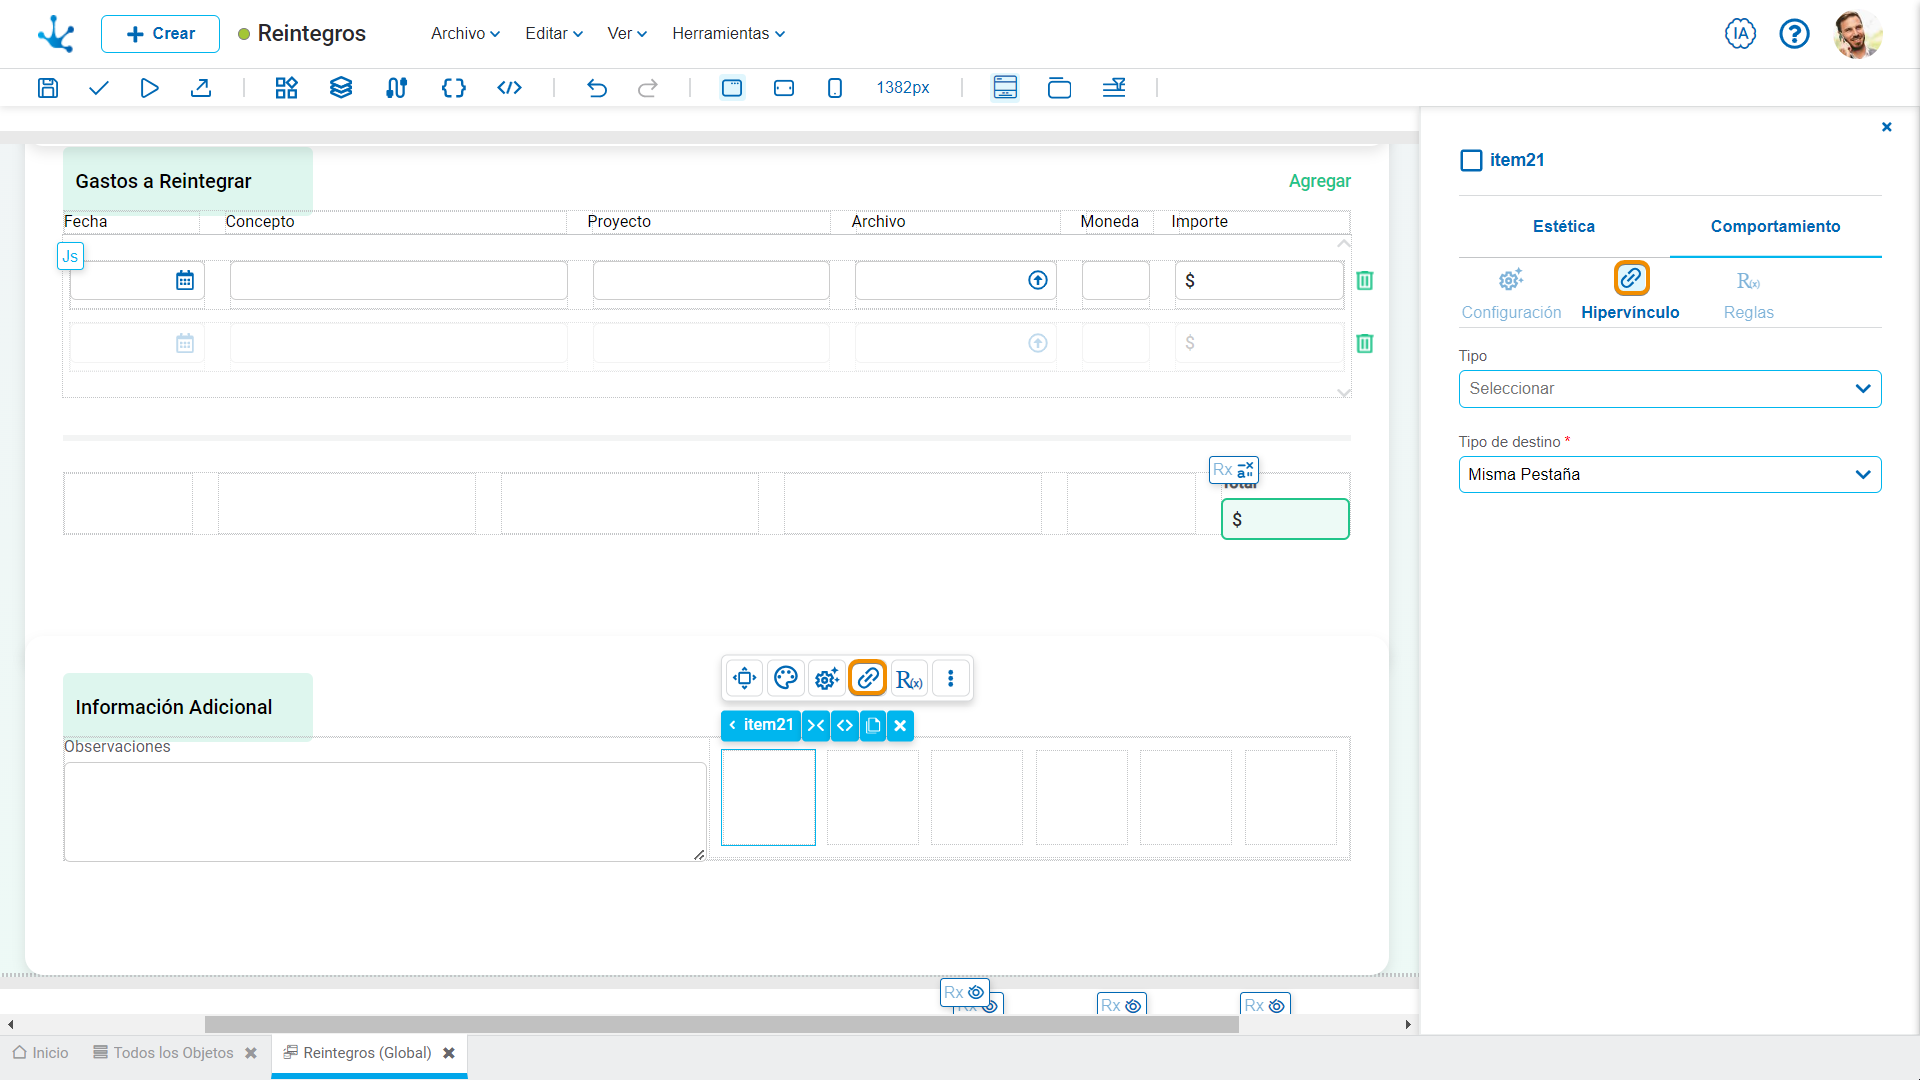
Task: Click the undo arrow
Action: tap(597, 88)
